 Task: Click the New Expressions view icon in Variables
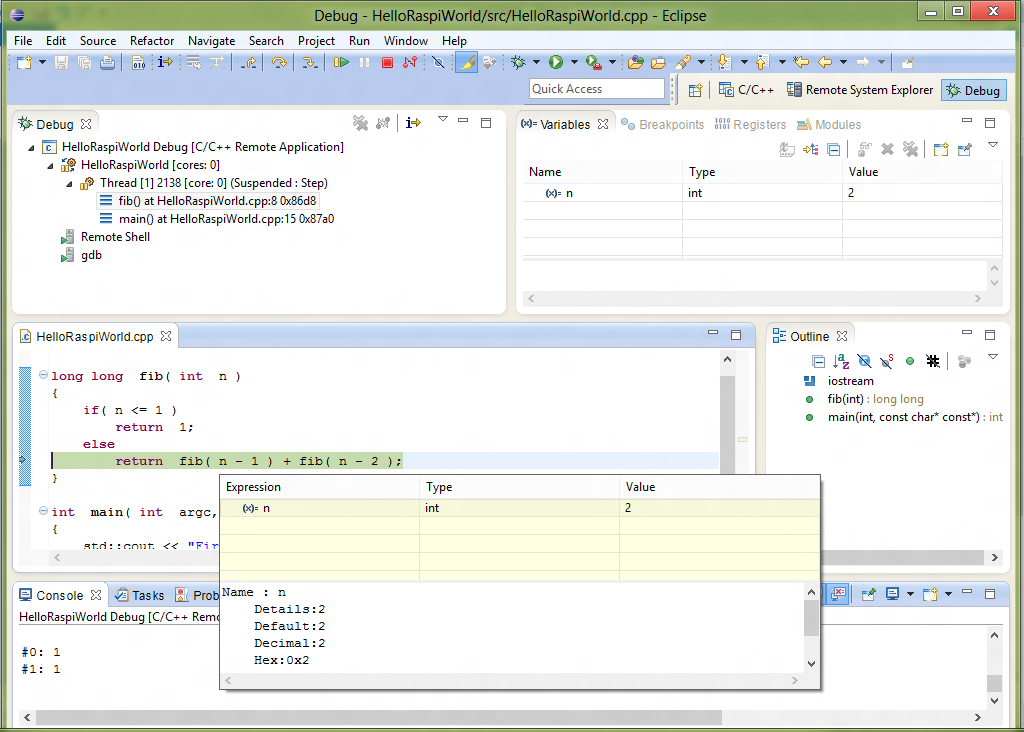940,150
